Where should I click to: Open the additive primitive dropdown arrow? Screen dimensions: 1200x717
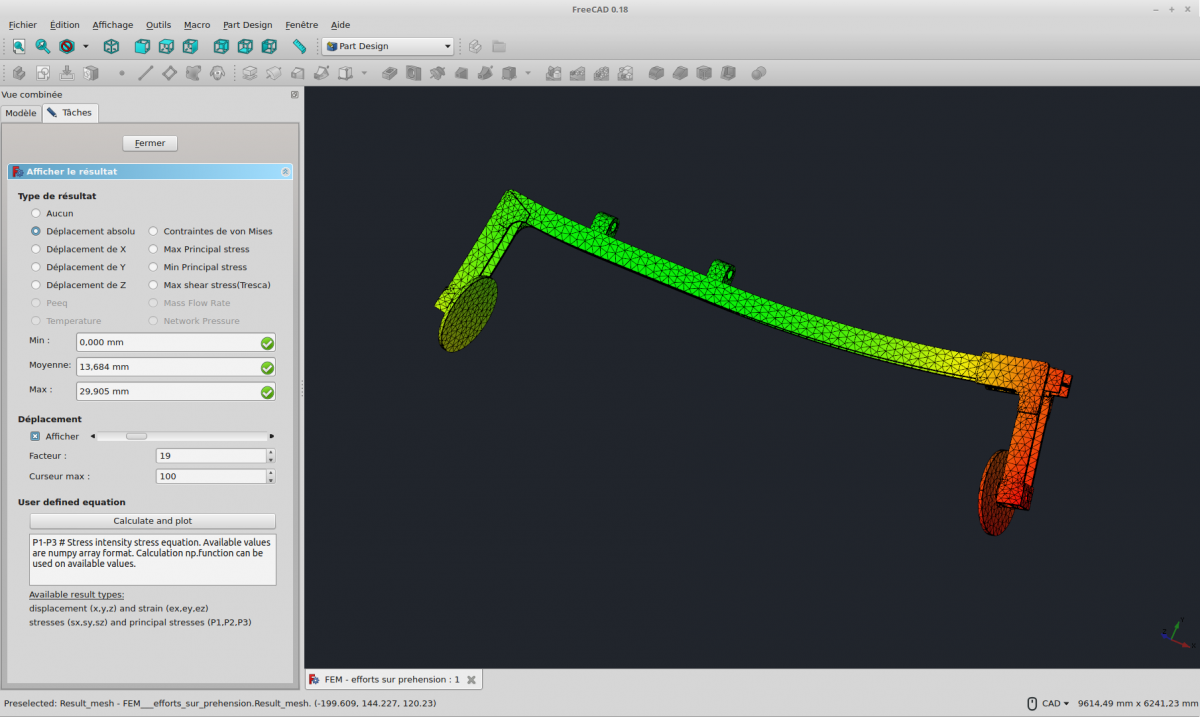[364, 73]
